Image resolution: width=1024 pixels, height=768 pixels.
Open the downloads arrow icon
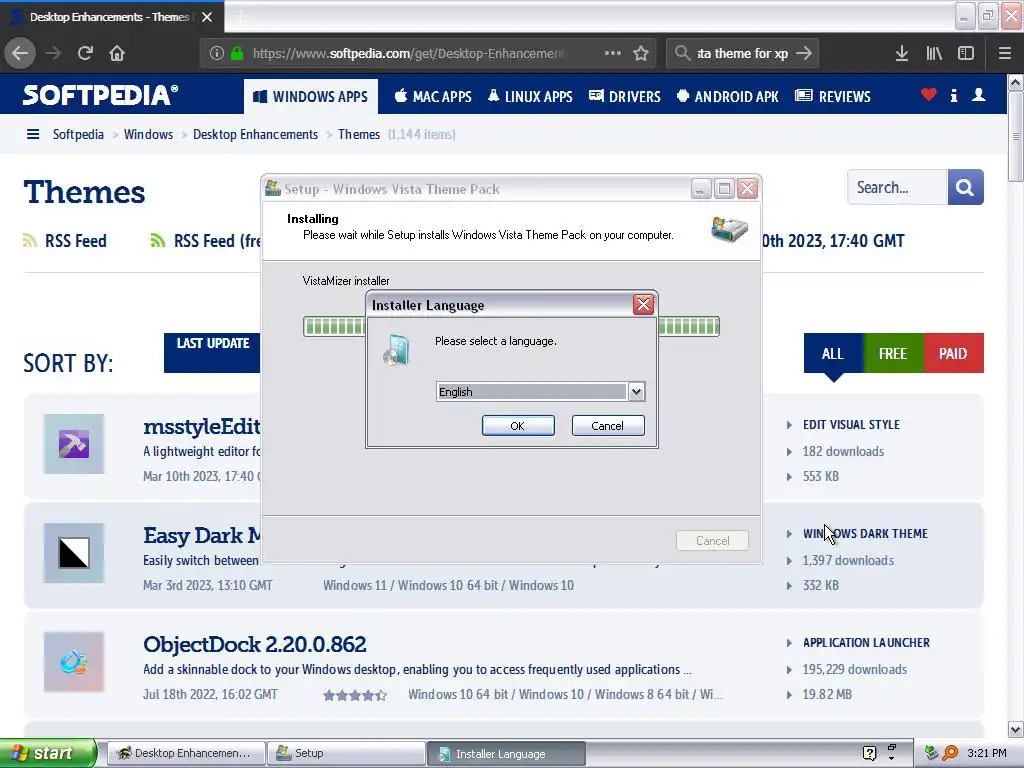click(x=902, y=54)
